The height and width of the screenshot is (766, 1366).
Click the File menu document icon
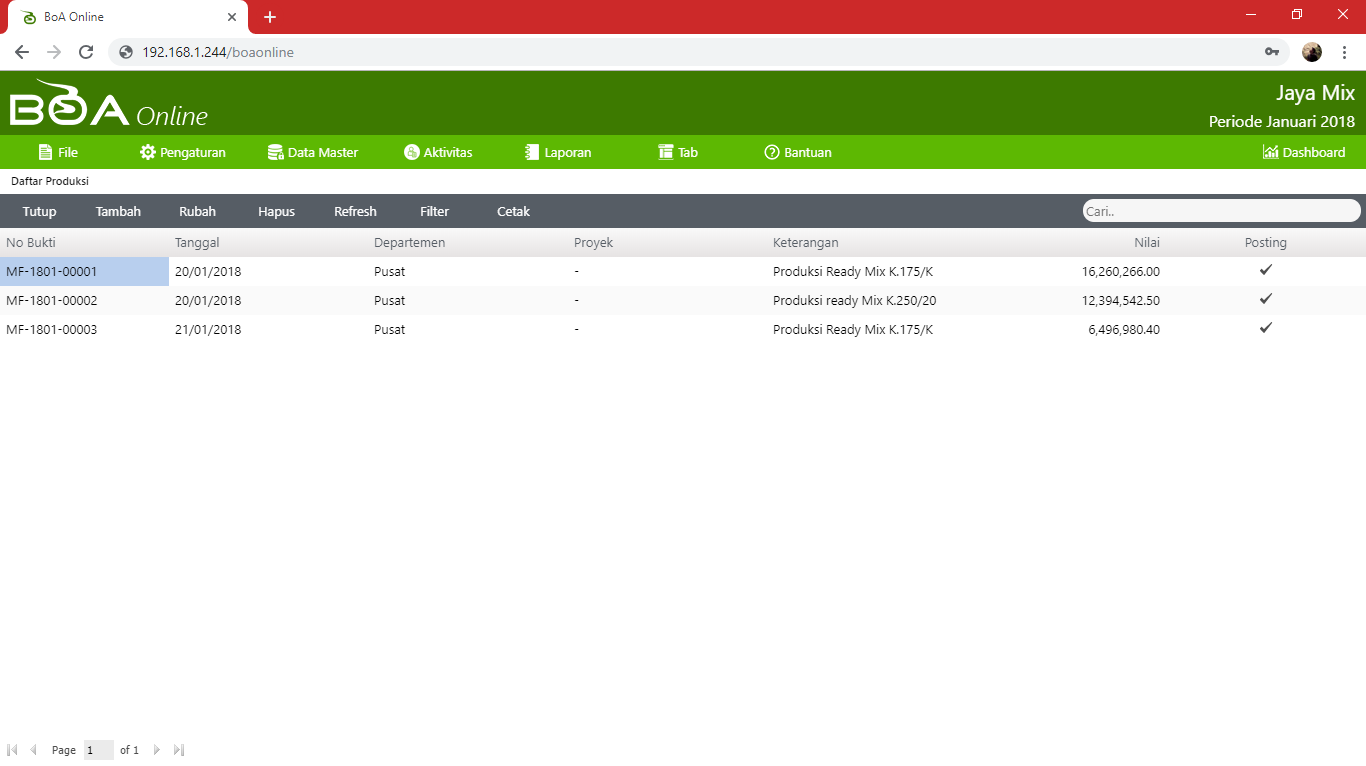[x=45, y=152]
